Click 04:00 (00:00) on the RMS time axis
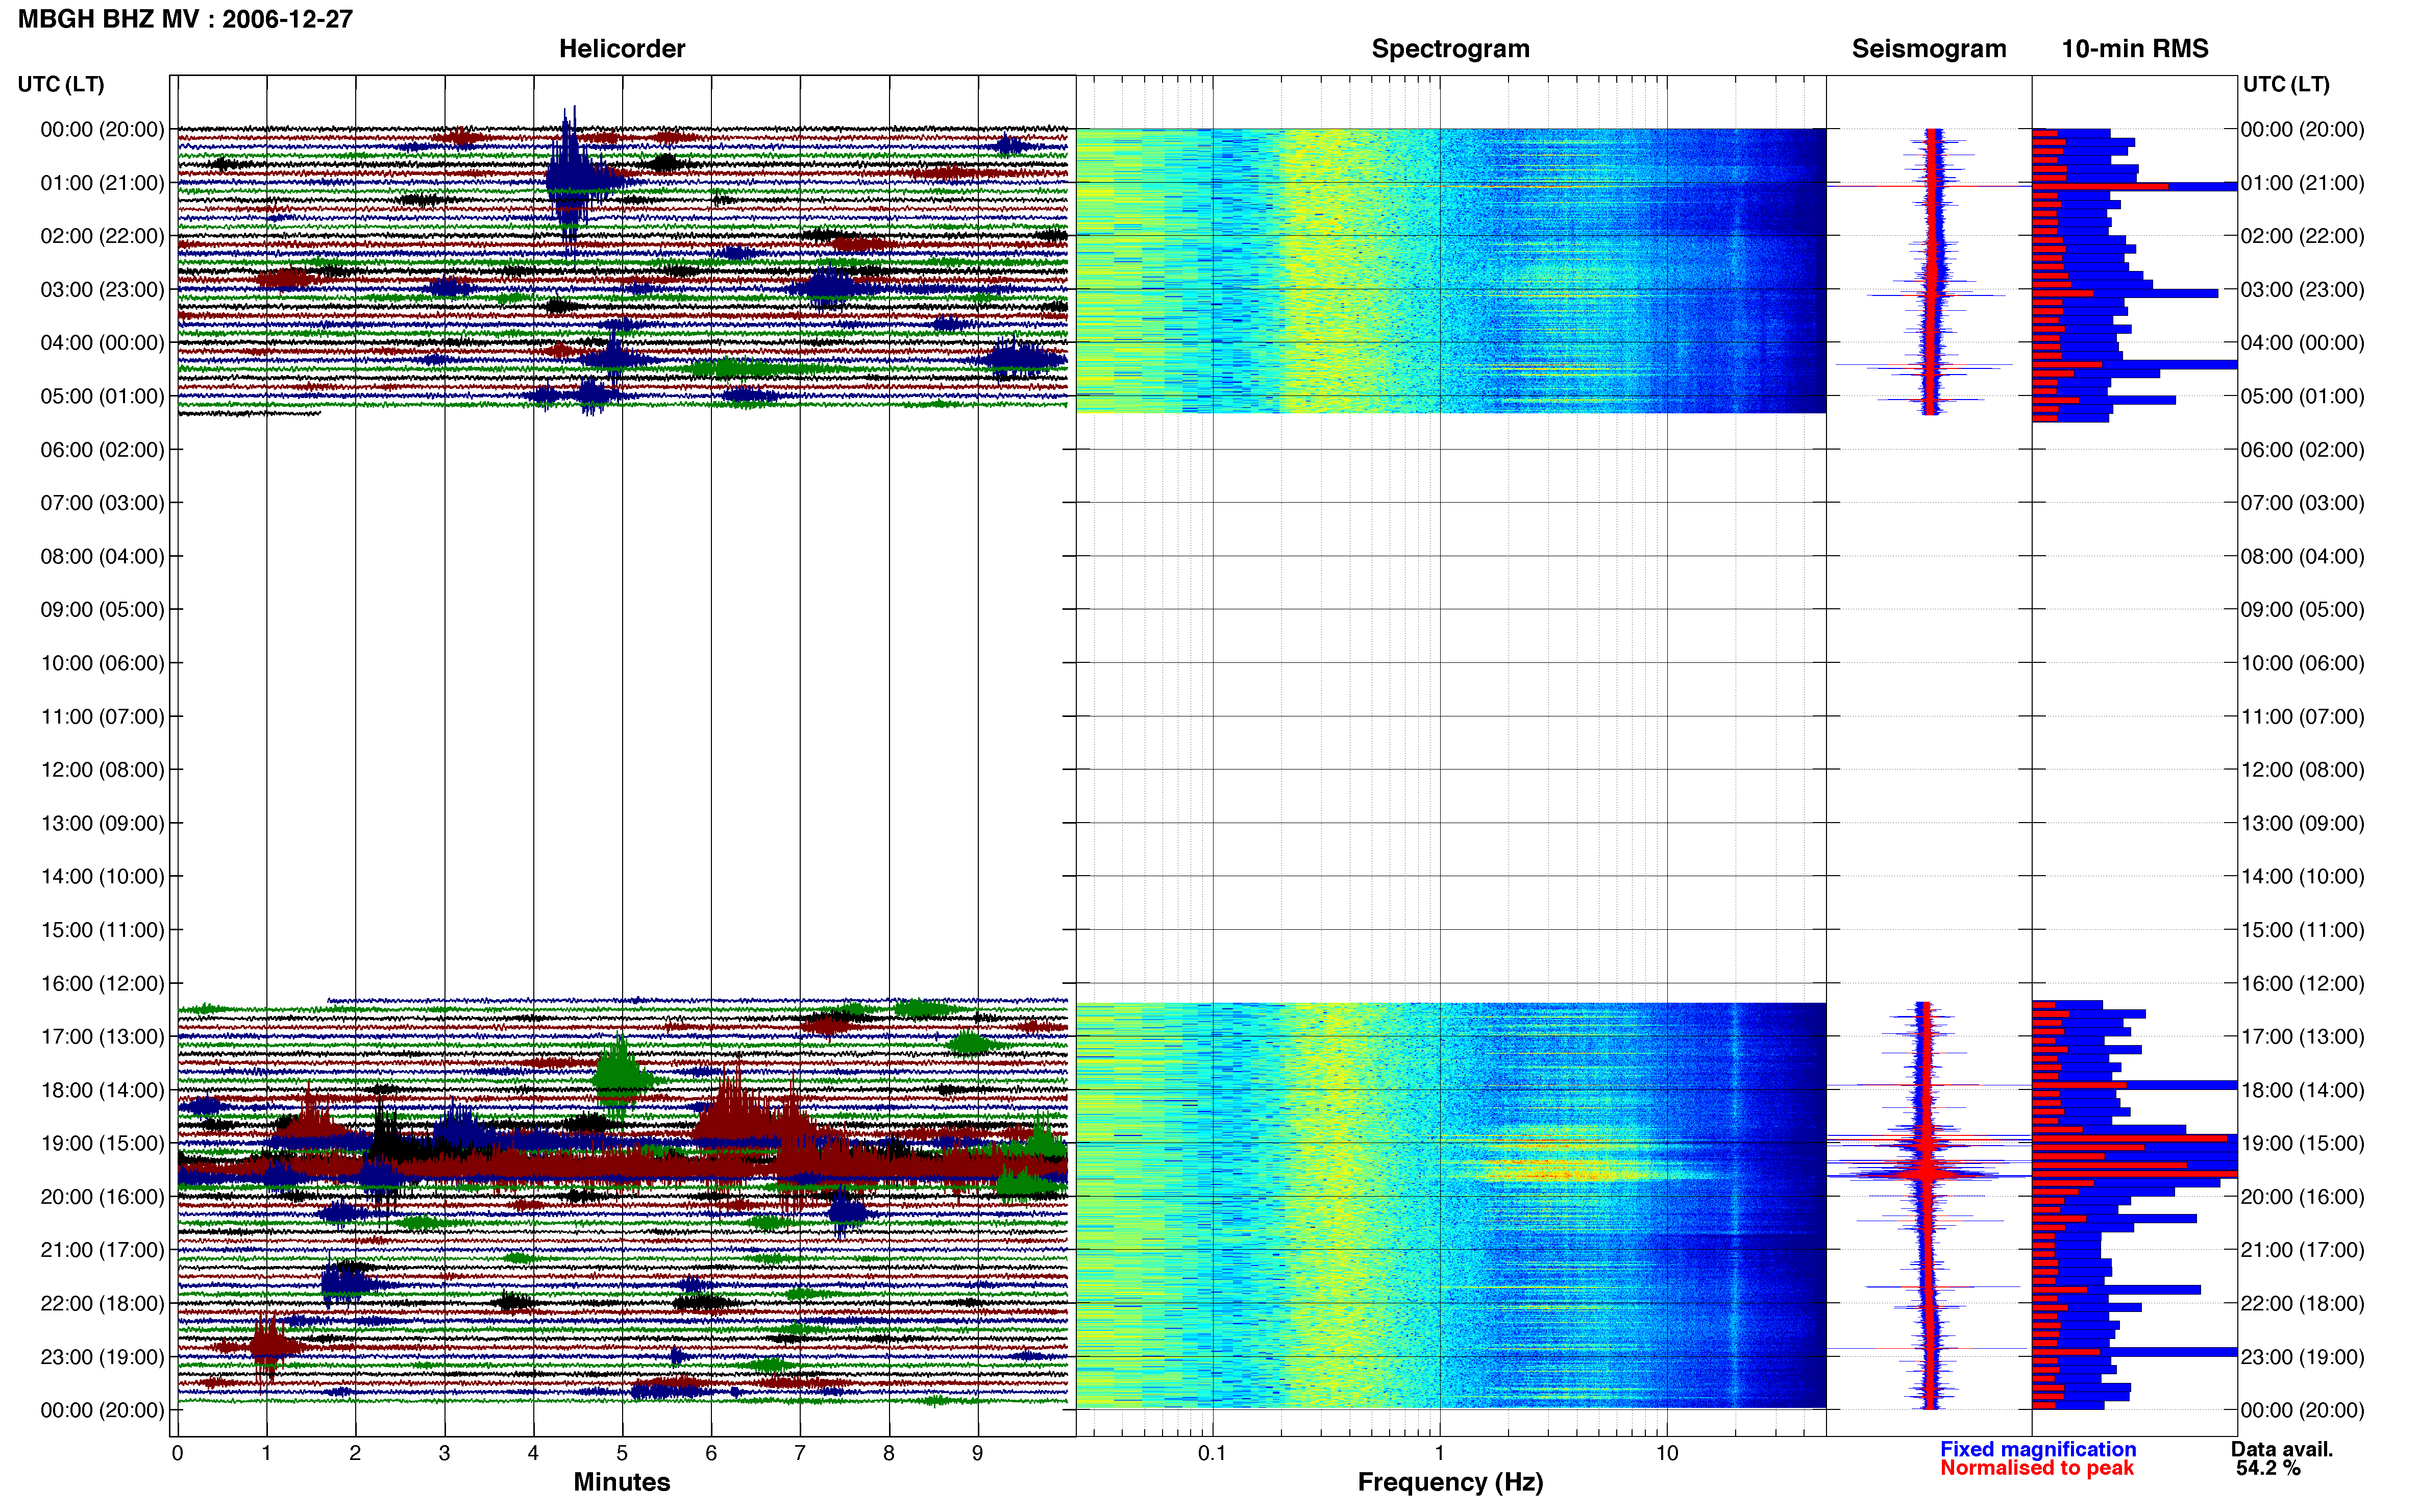Image resolution: width=2419 pixels, height=1512 pixels. pyautogui.click(x=2302, y=343)
